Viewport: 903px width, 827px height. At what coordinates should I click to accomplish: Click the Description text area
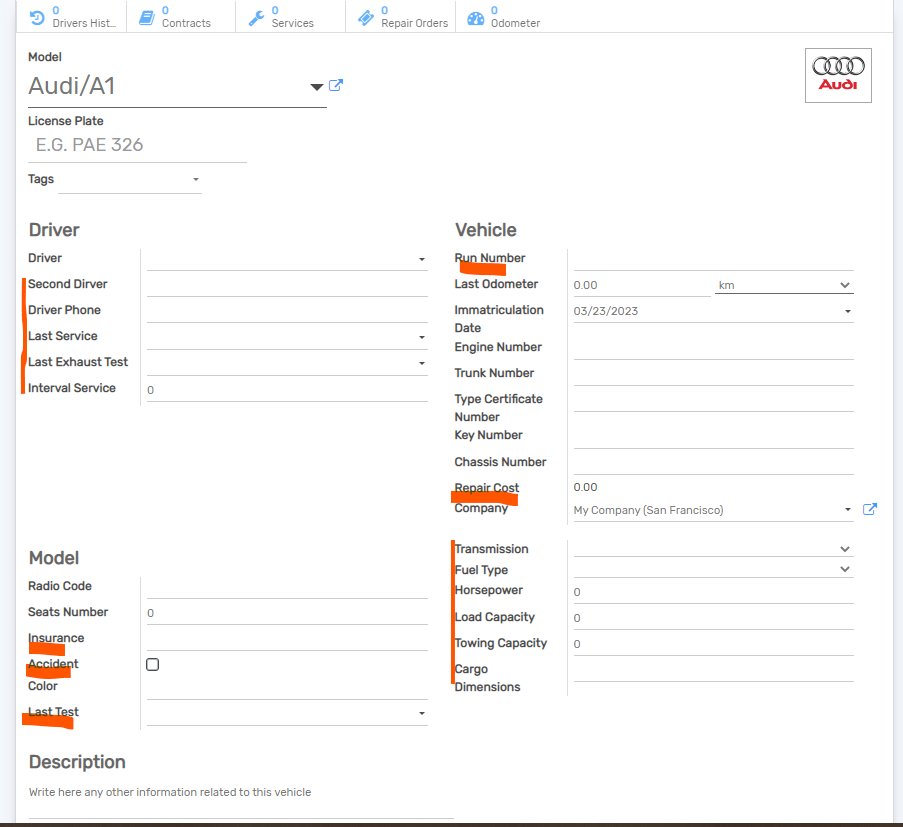point(240,793)
